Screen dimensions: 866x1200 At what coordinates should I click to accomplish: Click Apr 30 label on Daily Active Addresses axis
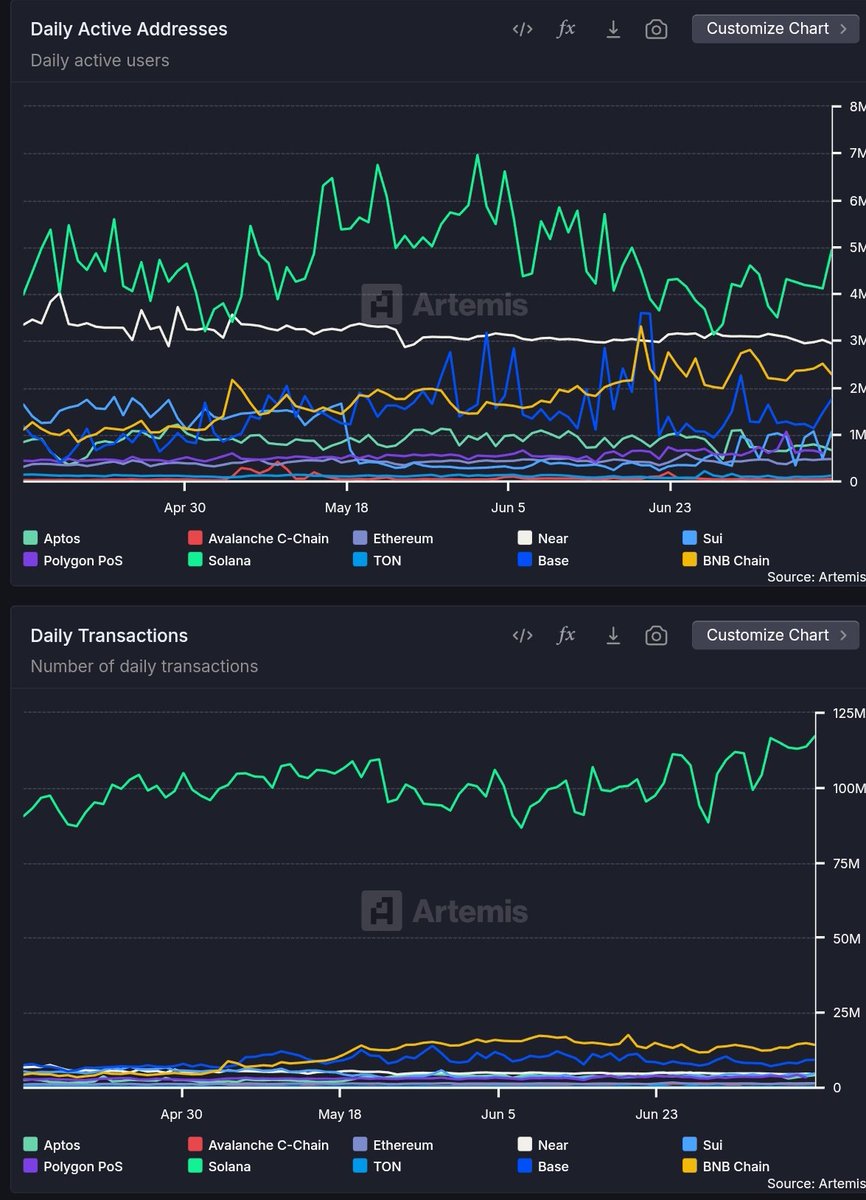point(185,507)
